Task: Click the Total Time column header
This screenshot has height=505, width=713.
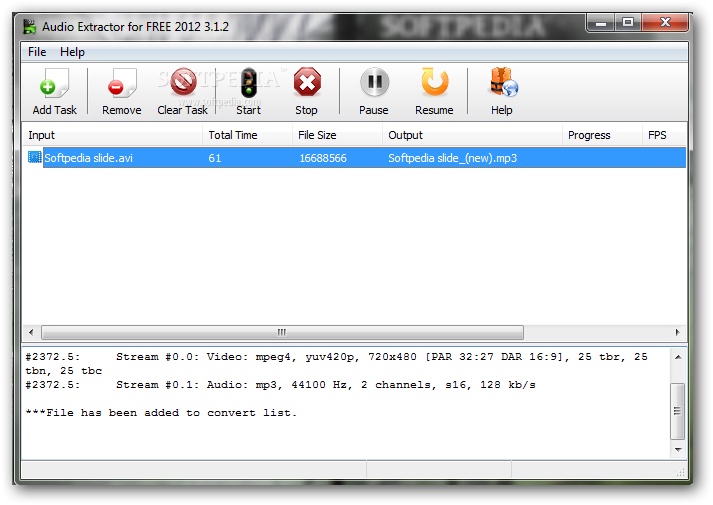Action: coord(247,135)
